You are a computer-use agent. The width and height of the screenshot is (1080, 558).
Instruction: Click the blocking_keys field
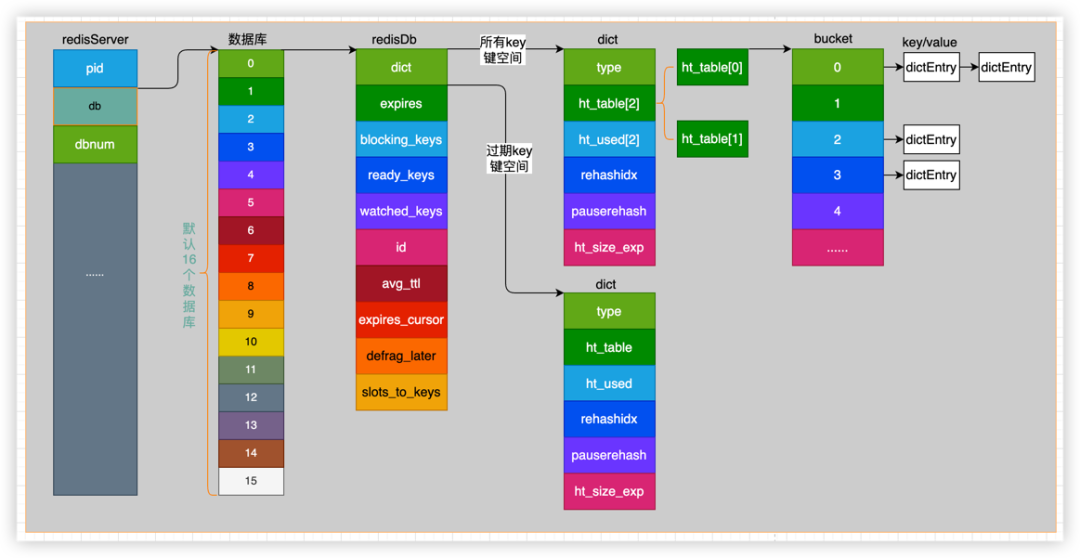401,139
